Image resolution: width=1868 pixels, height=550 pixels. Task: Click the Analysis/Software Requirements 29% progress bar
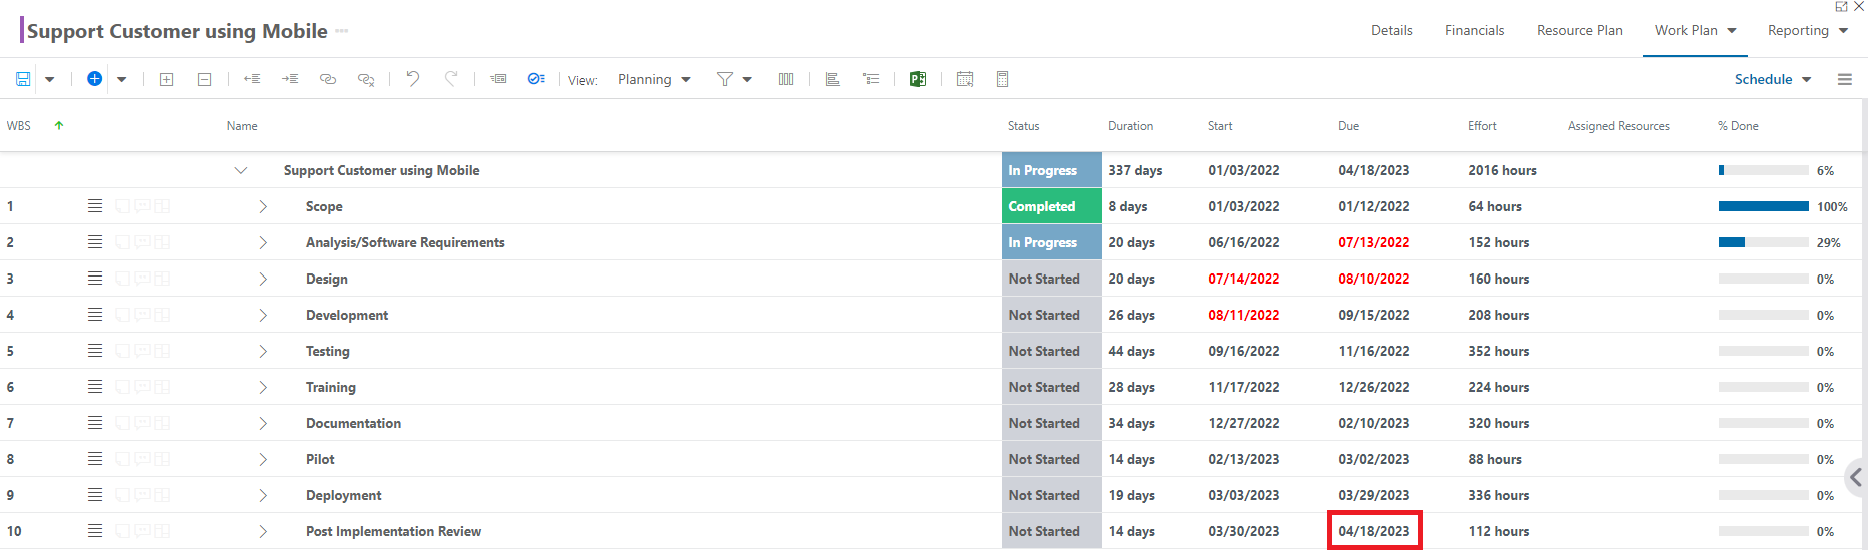1764,242
